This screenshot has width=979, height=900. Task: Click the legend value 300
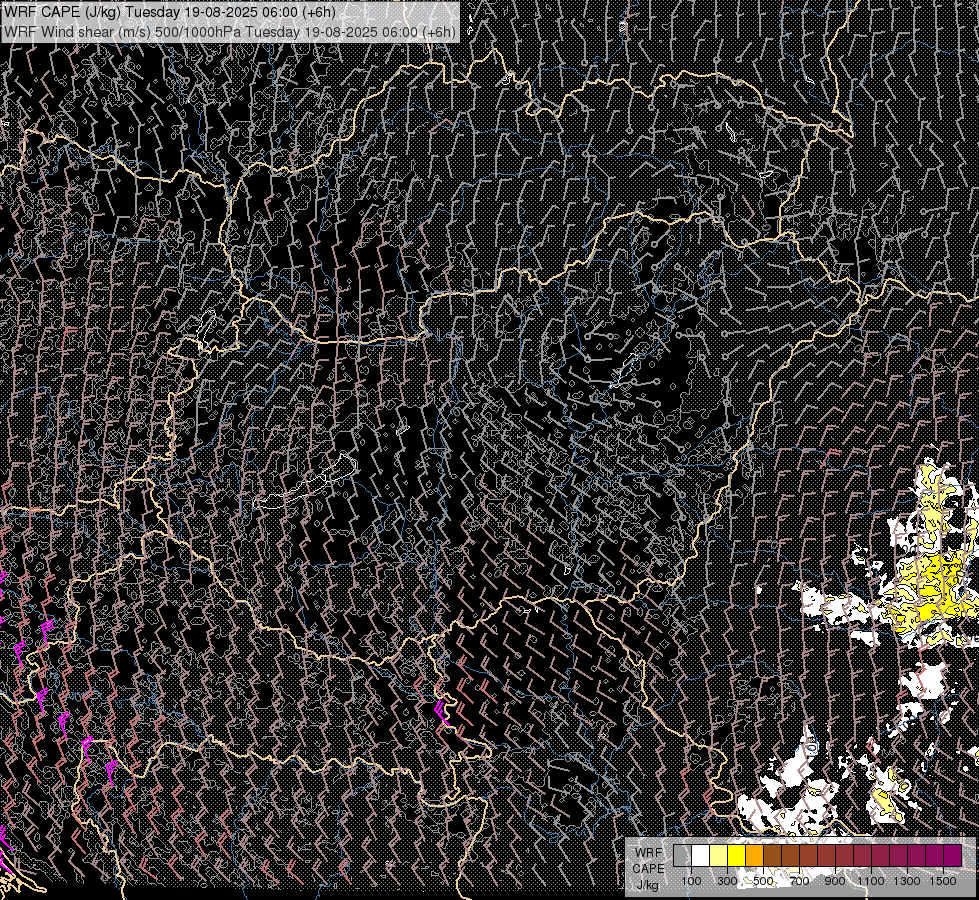tap(727, 881)
